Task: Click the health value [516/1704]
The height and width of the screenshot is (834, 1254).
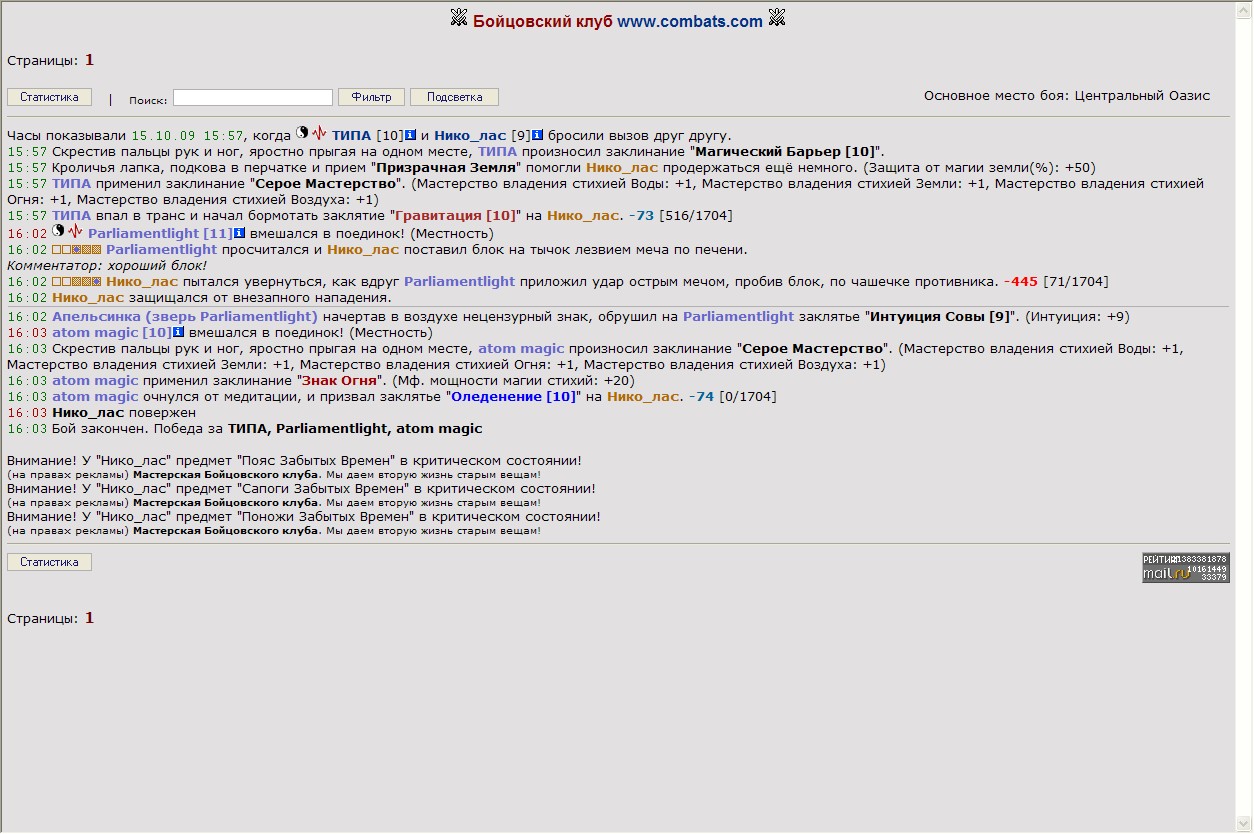Action: [x=696, y=216]
